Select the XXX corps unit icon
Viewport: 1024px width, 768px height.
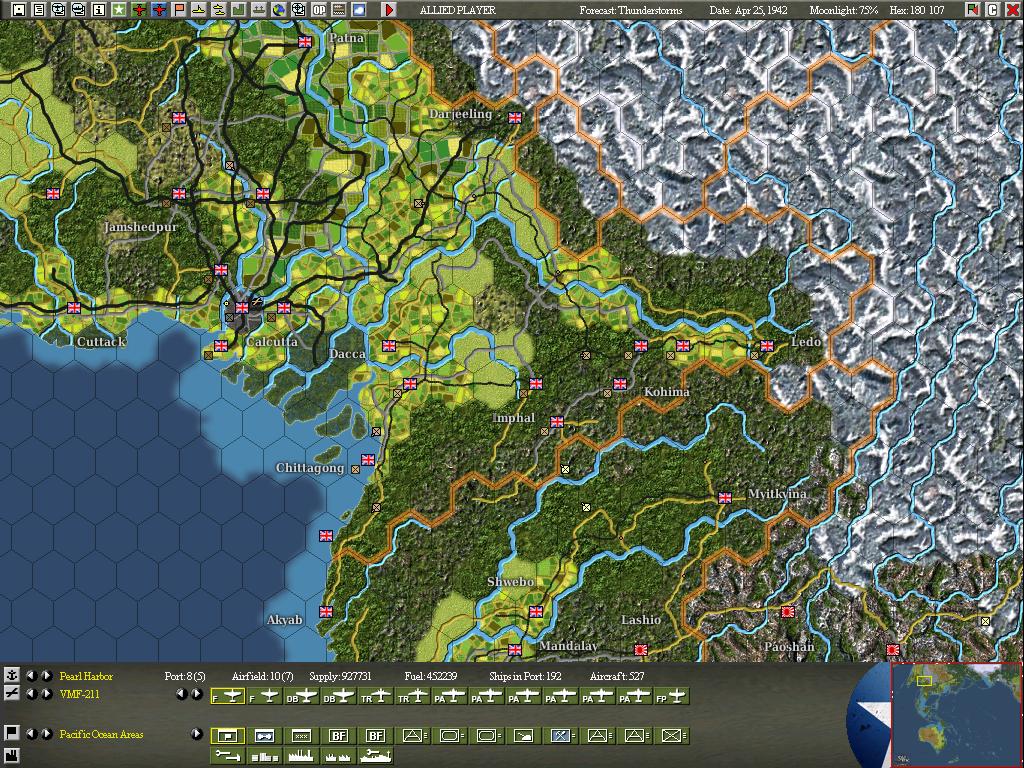click(302, 736)
